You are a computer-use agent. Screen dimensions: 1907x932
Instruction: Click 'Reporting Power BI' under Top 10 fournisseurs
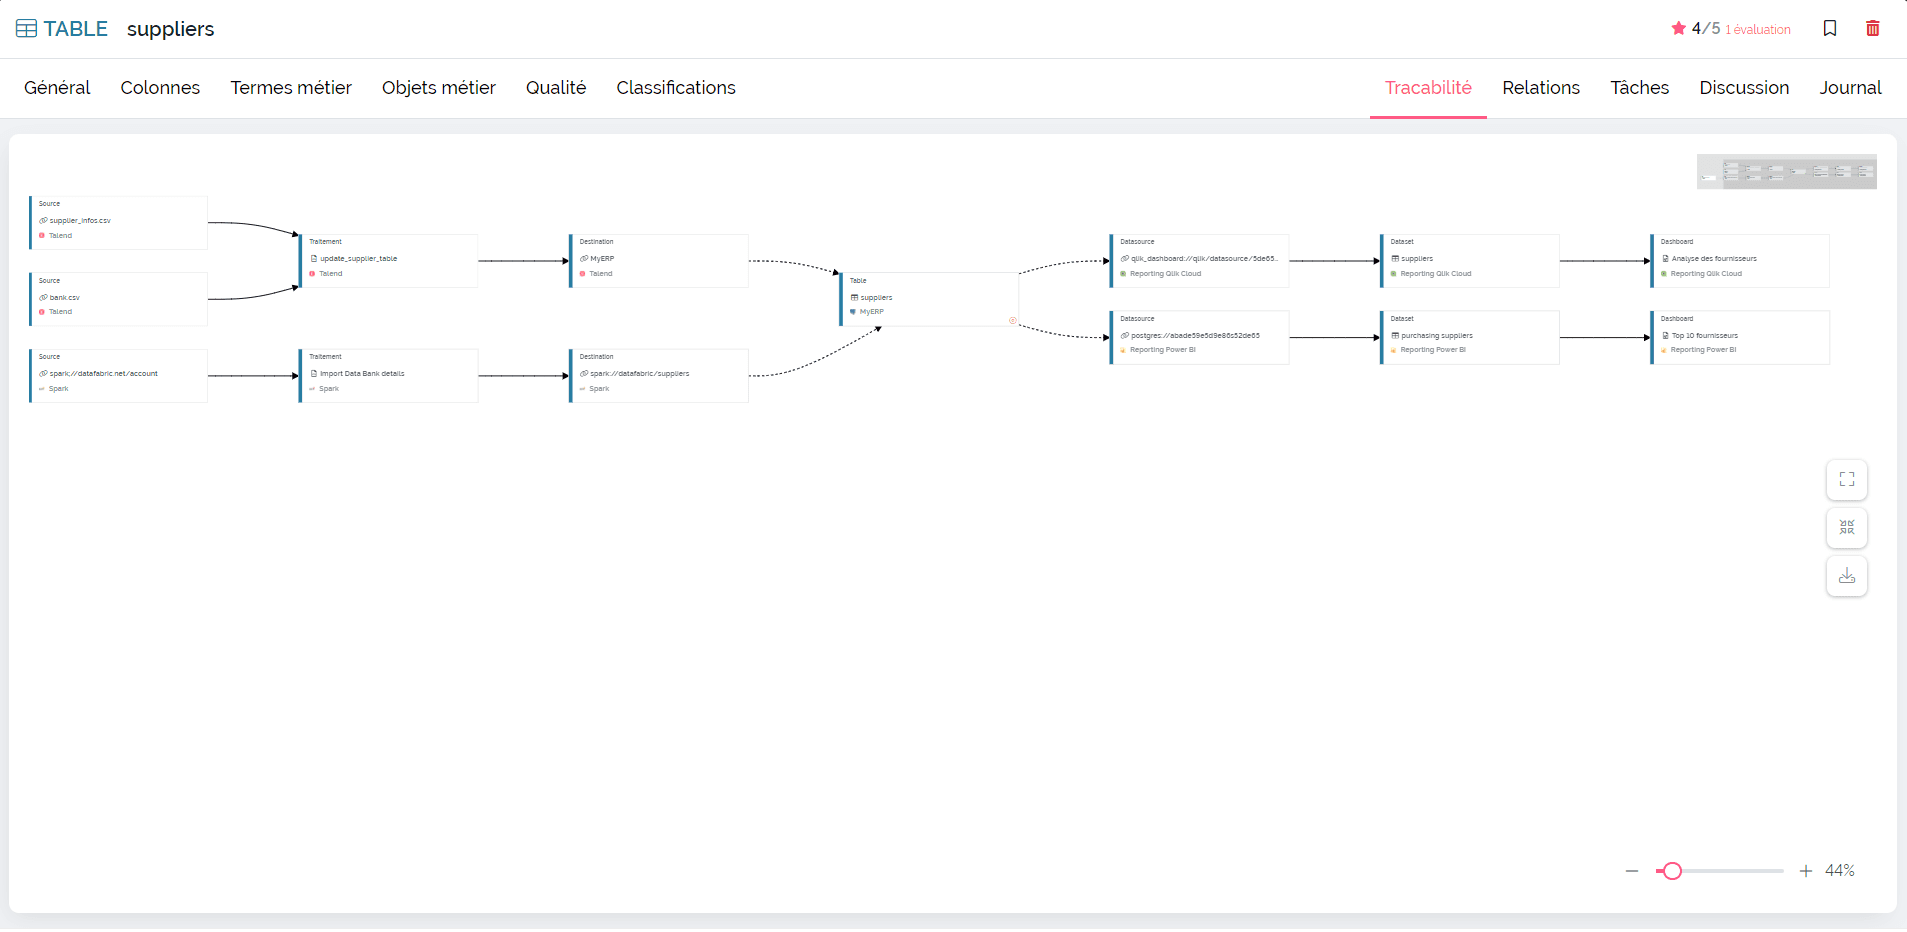[x=1703, y=350]
